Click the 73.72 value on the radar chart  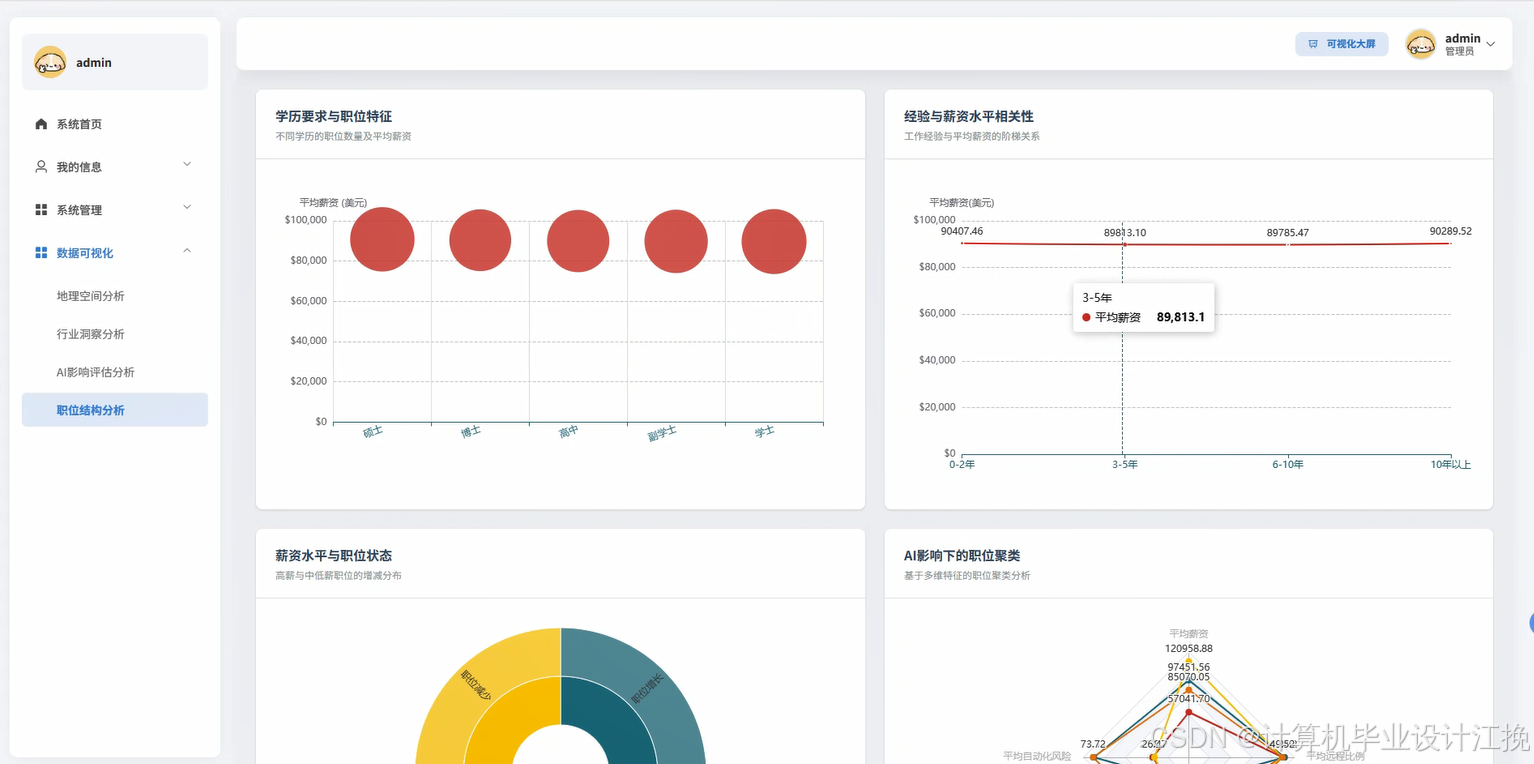[1093, 744]
